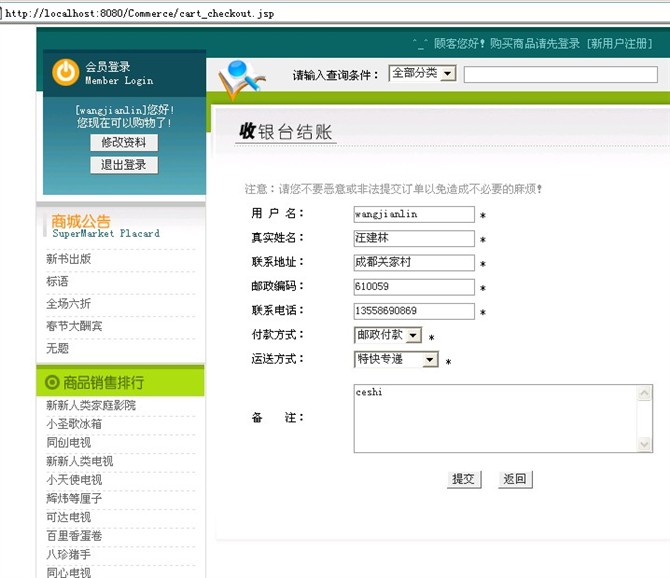Click the 修改资料 button
Image resolution: width=670 pixels, height=578 pixels.
(x=124, y=143)
